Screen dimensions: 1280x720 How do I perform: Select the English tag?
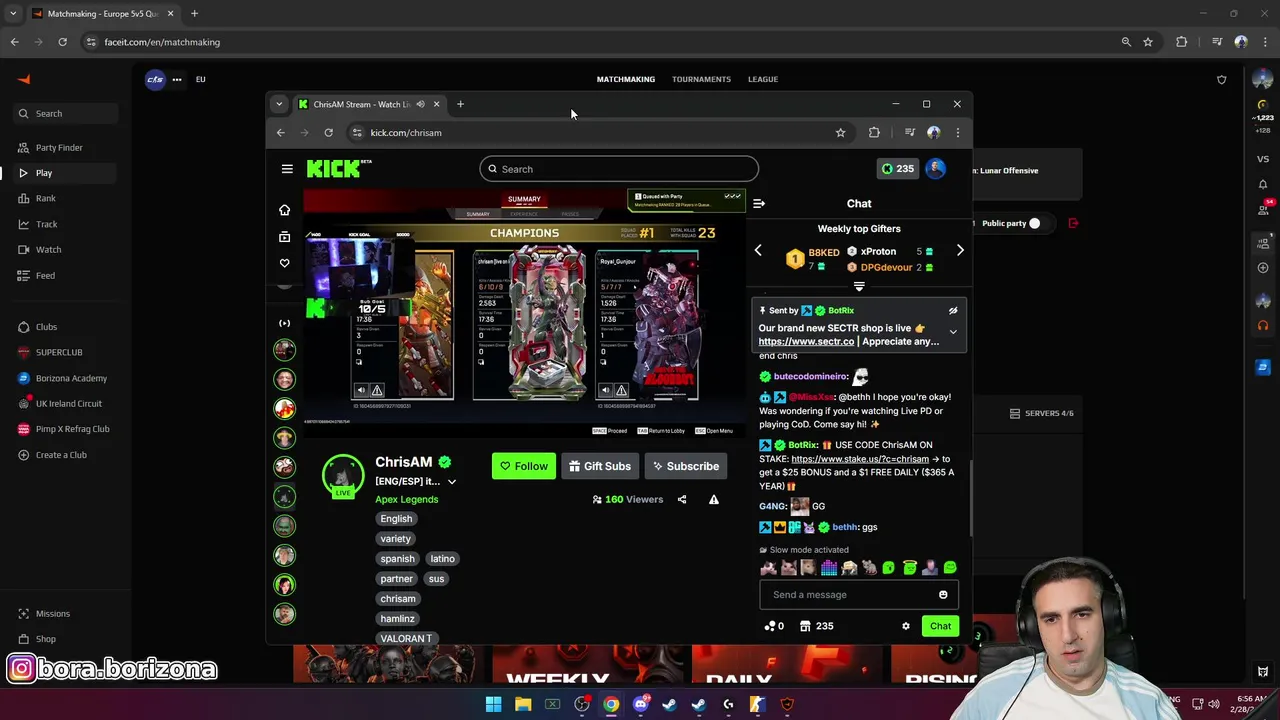coord(396,519)
